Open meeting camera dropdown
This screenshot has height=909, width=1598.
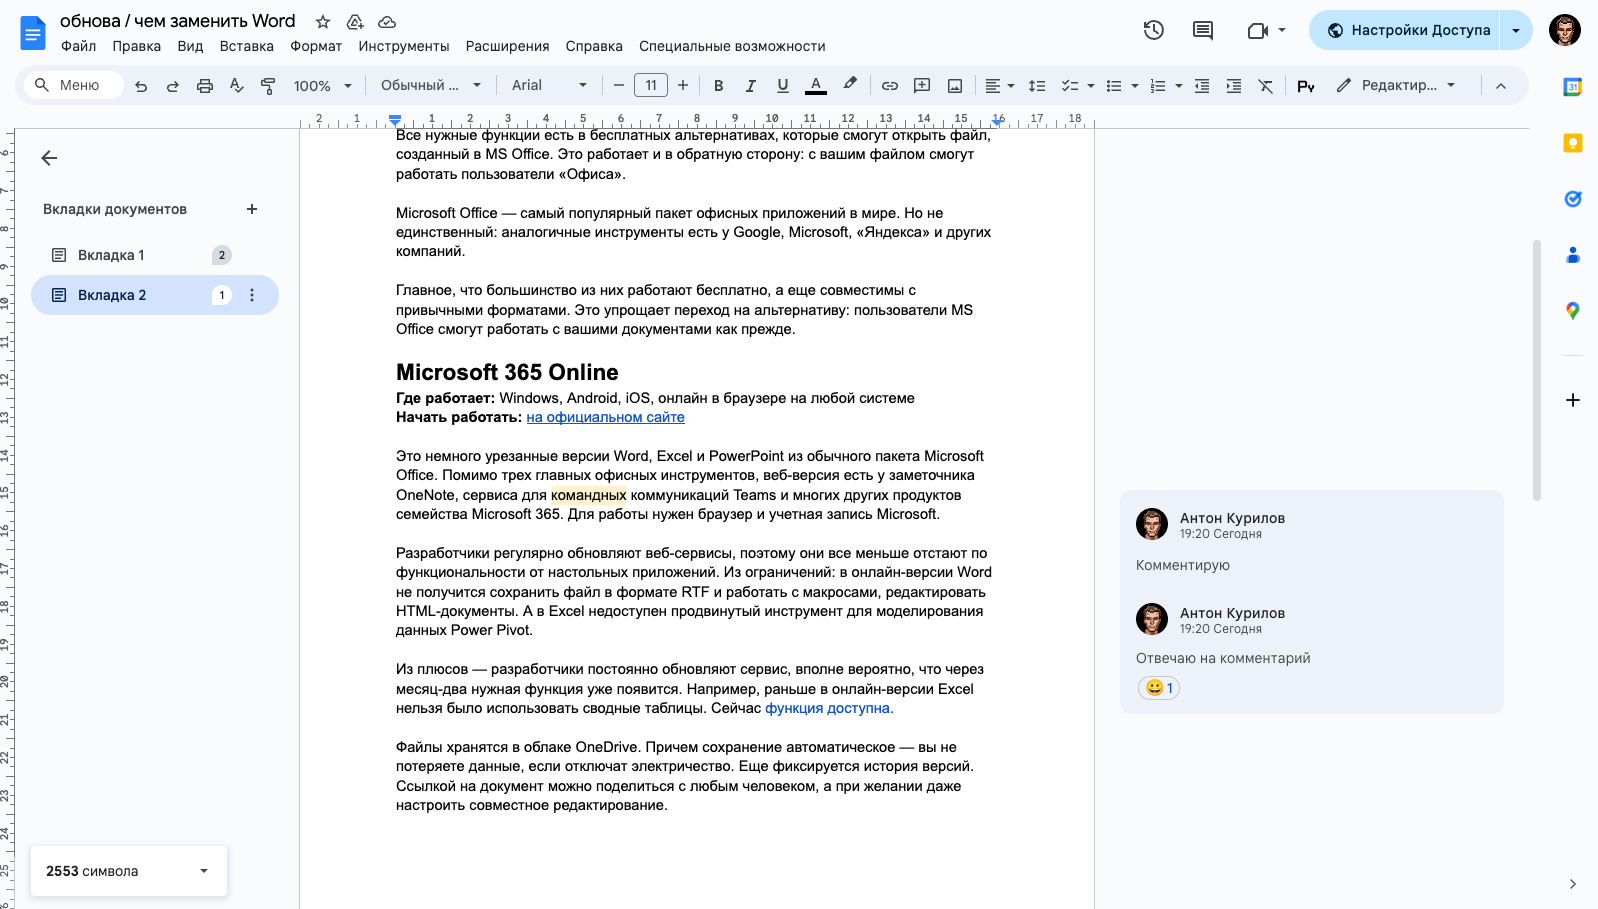[1266, 30]
